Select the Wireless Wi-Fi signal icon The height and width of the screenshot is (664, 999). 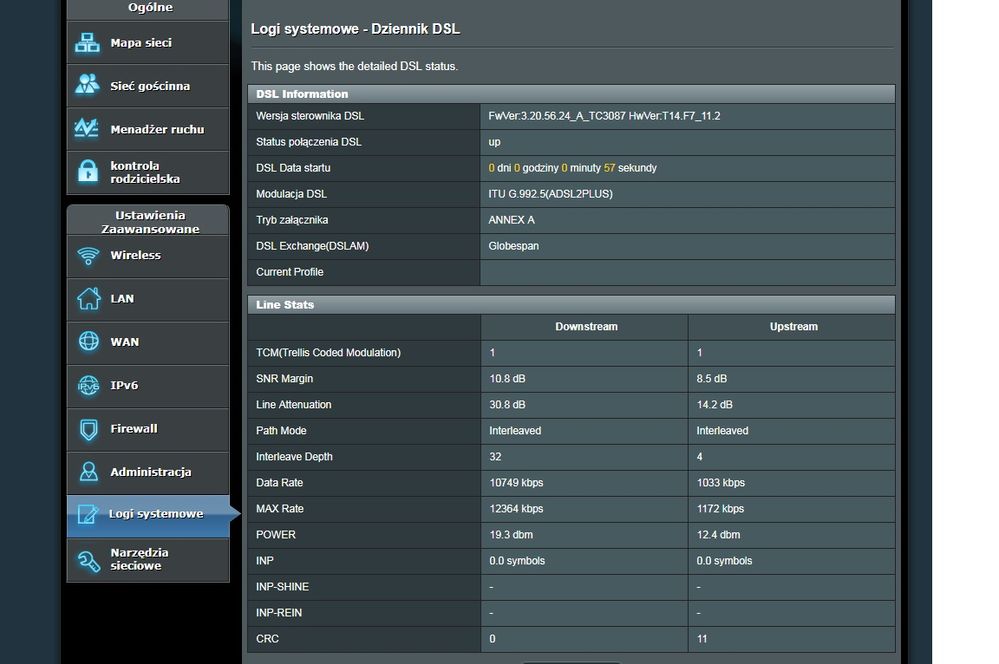pos(88,256)
